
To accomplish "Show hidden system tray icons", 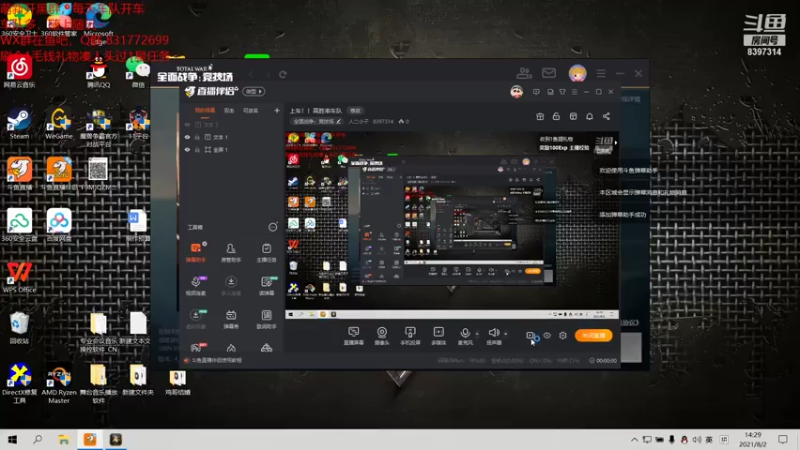I will point(634,439).
